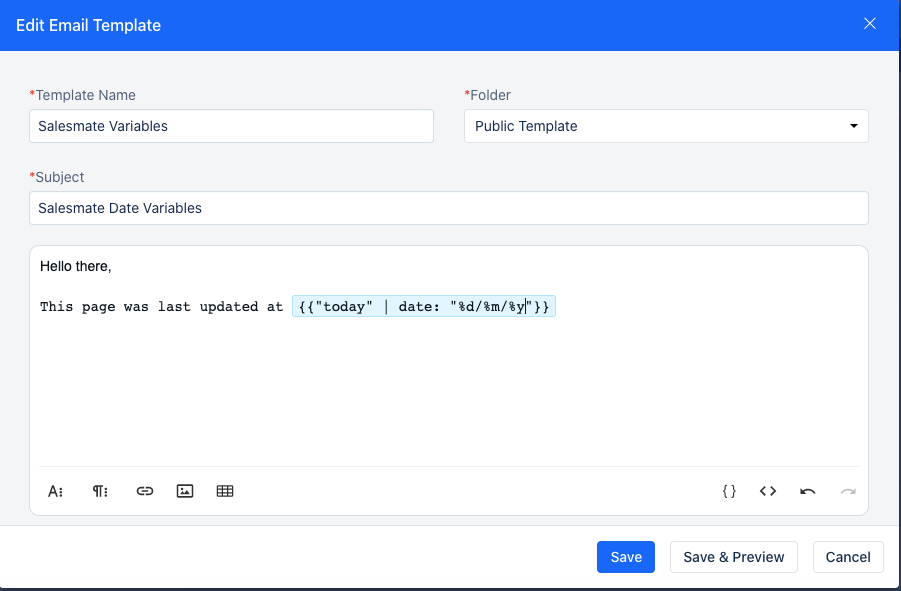Insert a hyperlink in the email body
Screen dimensions: 901x591
pos(144,490)
